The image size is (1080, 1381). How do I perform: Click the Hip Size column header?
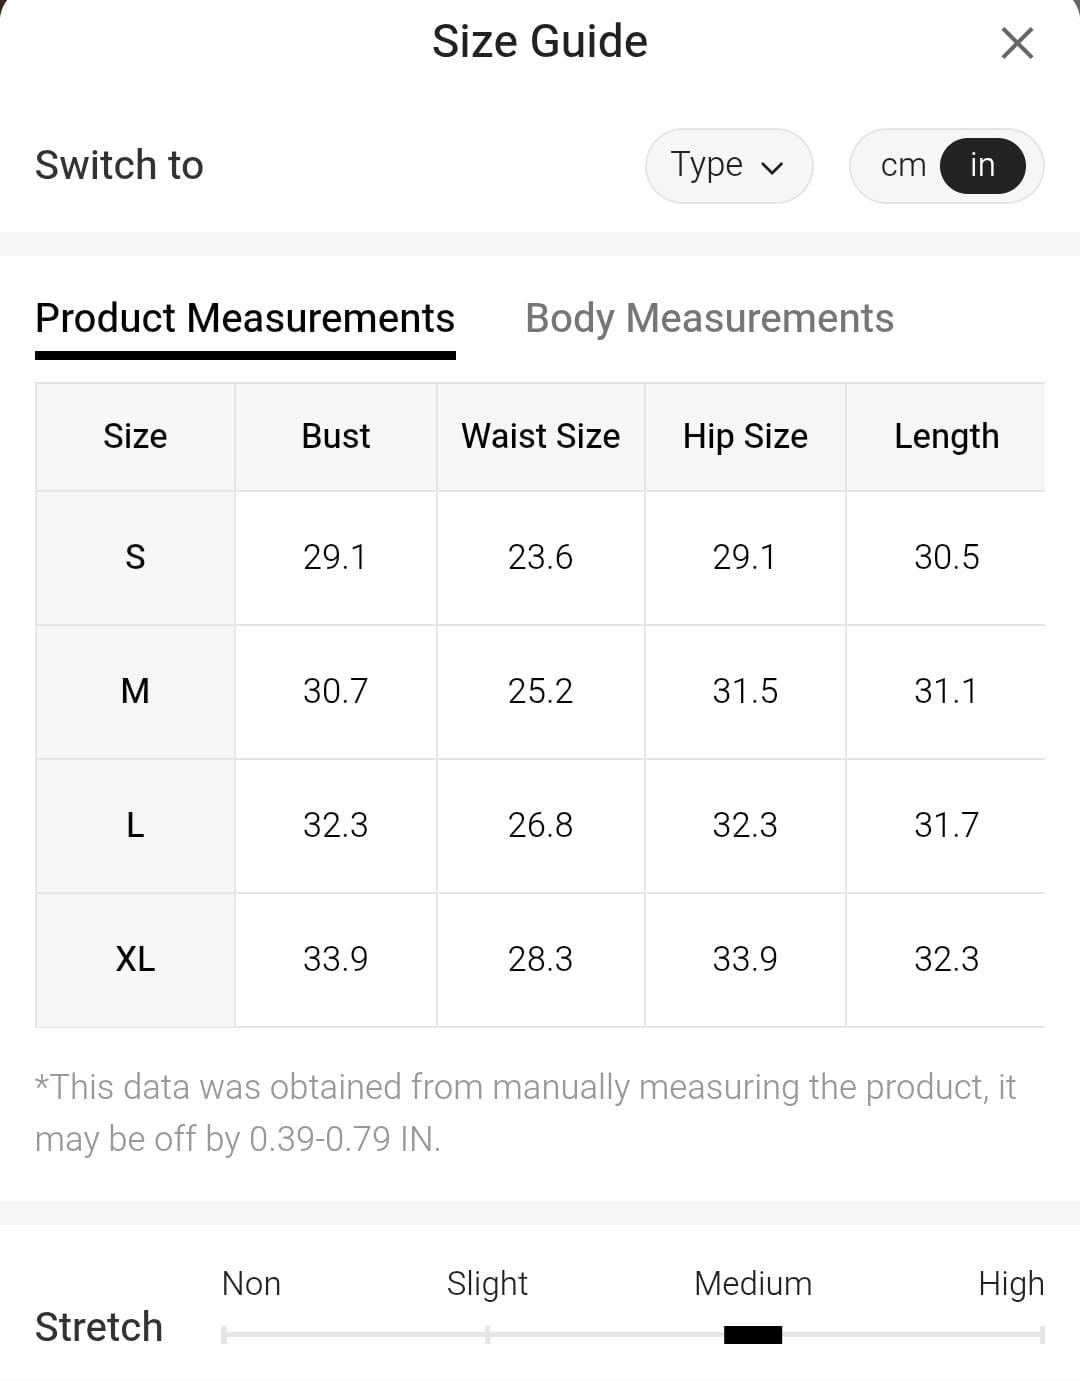pyautogui.click(x=745, y=436)
